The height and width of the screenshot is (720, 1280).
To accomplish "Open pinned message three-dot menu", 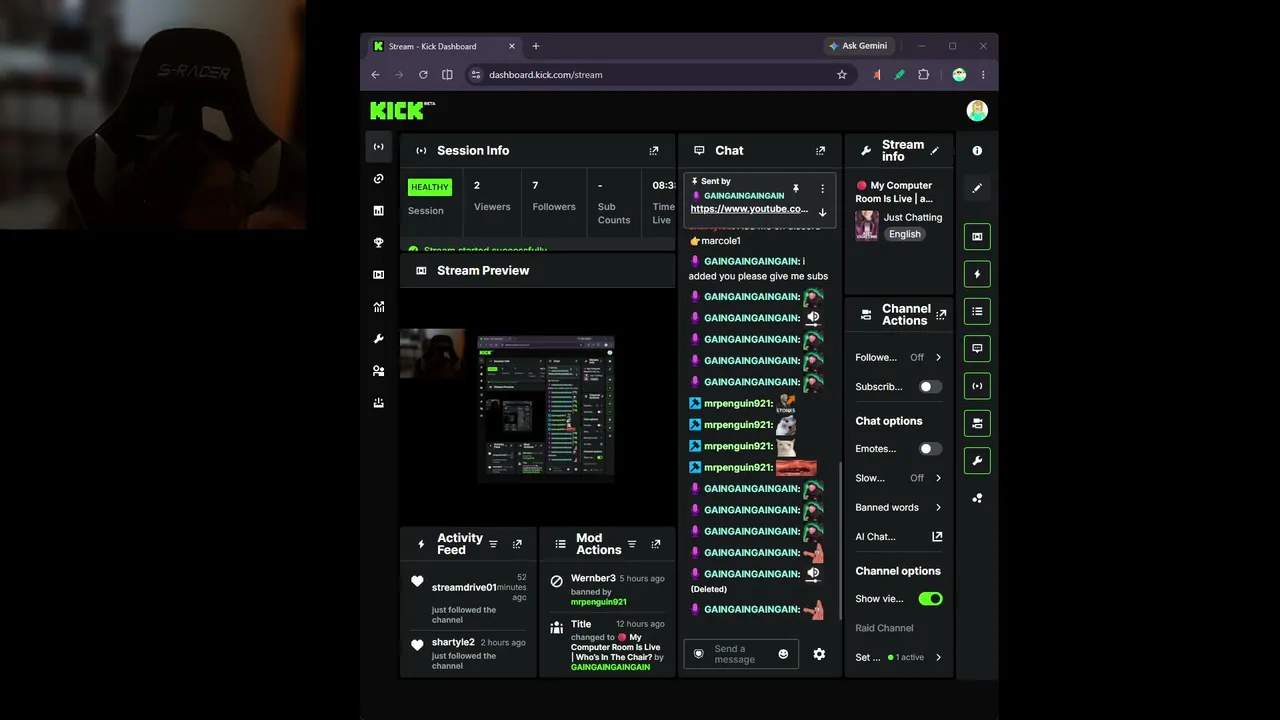I will tap(823, 188).
